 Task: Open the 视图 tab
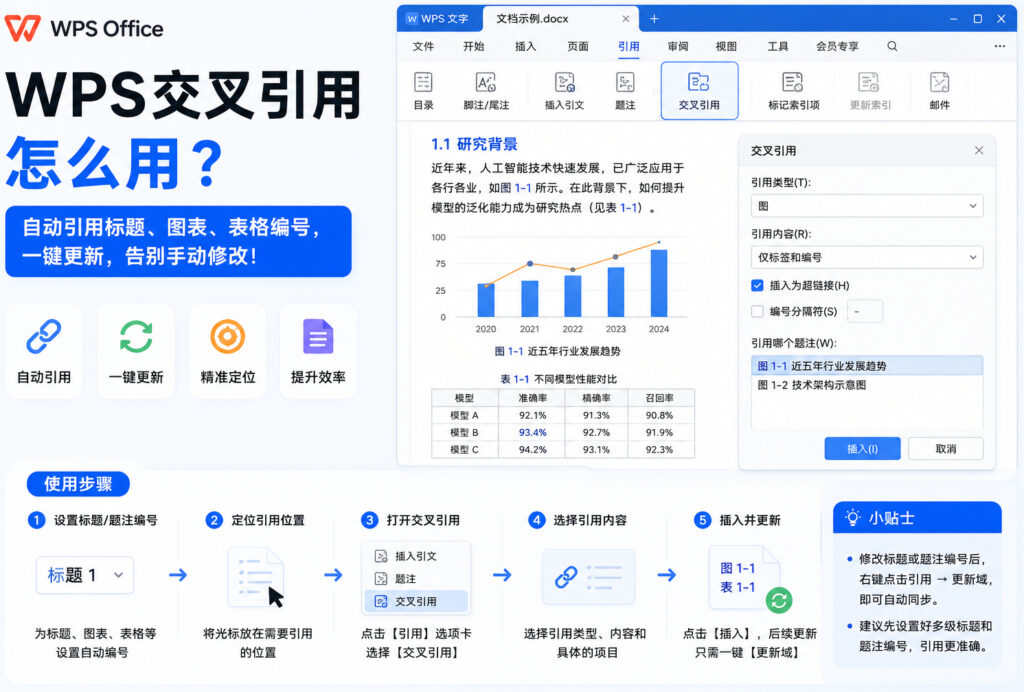pos(726,46)
